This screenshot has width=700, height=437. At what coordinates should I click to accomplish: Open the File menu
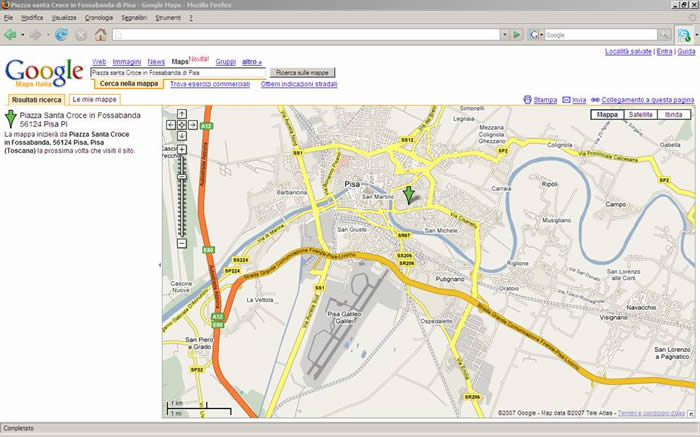coord(8,18)
